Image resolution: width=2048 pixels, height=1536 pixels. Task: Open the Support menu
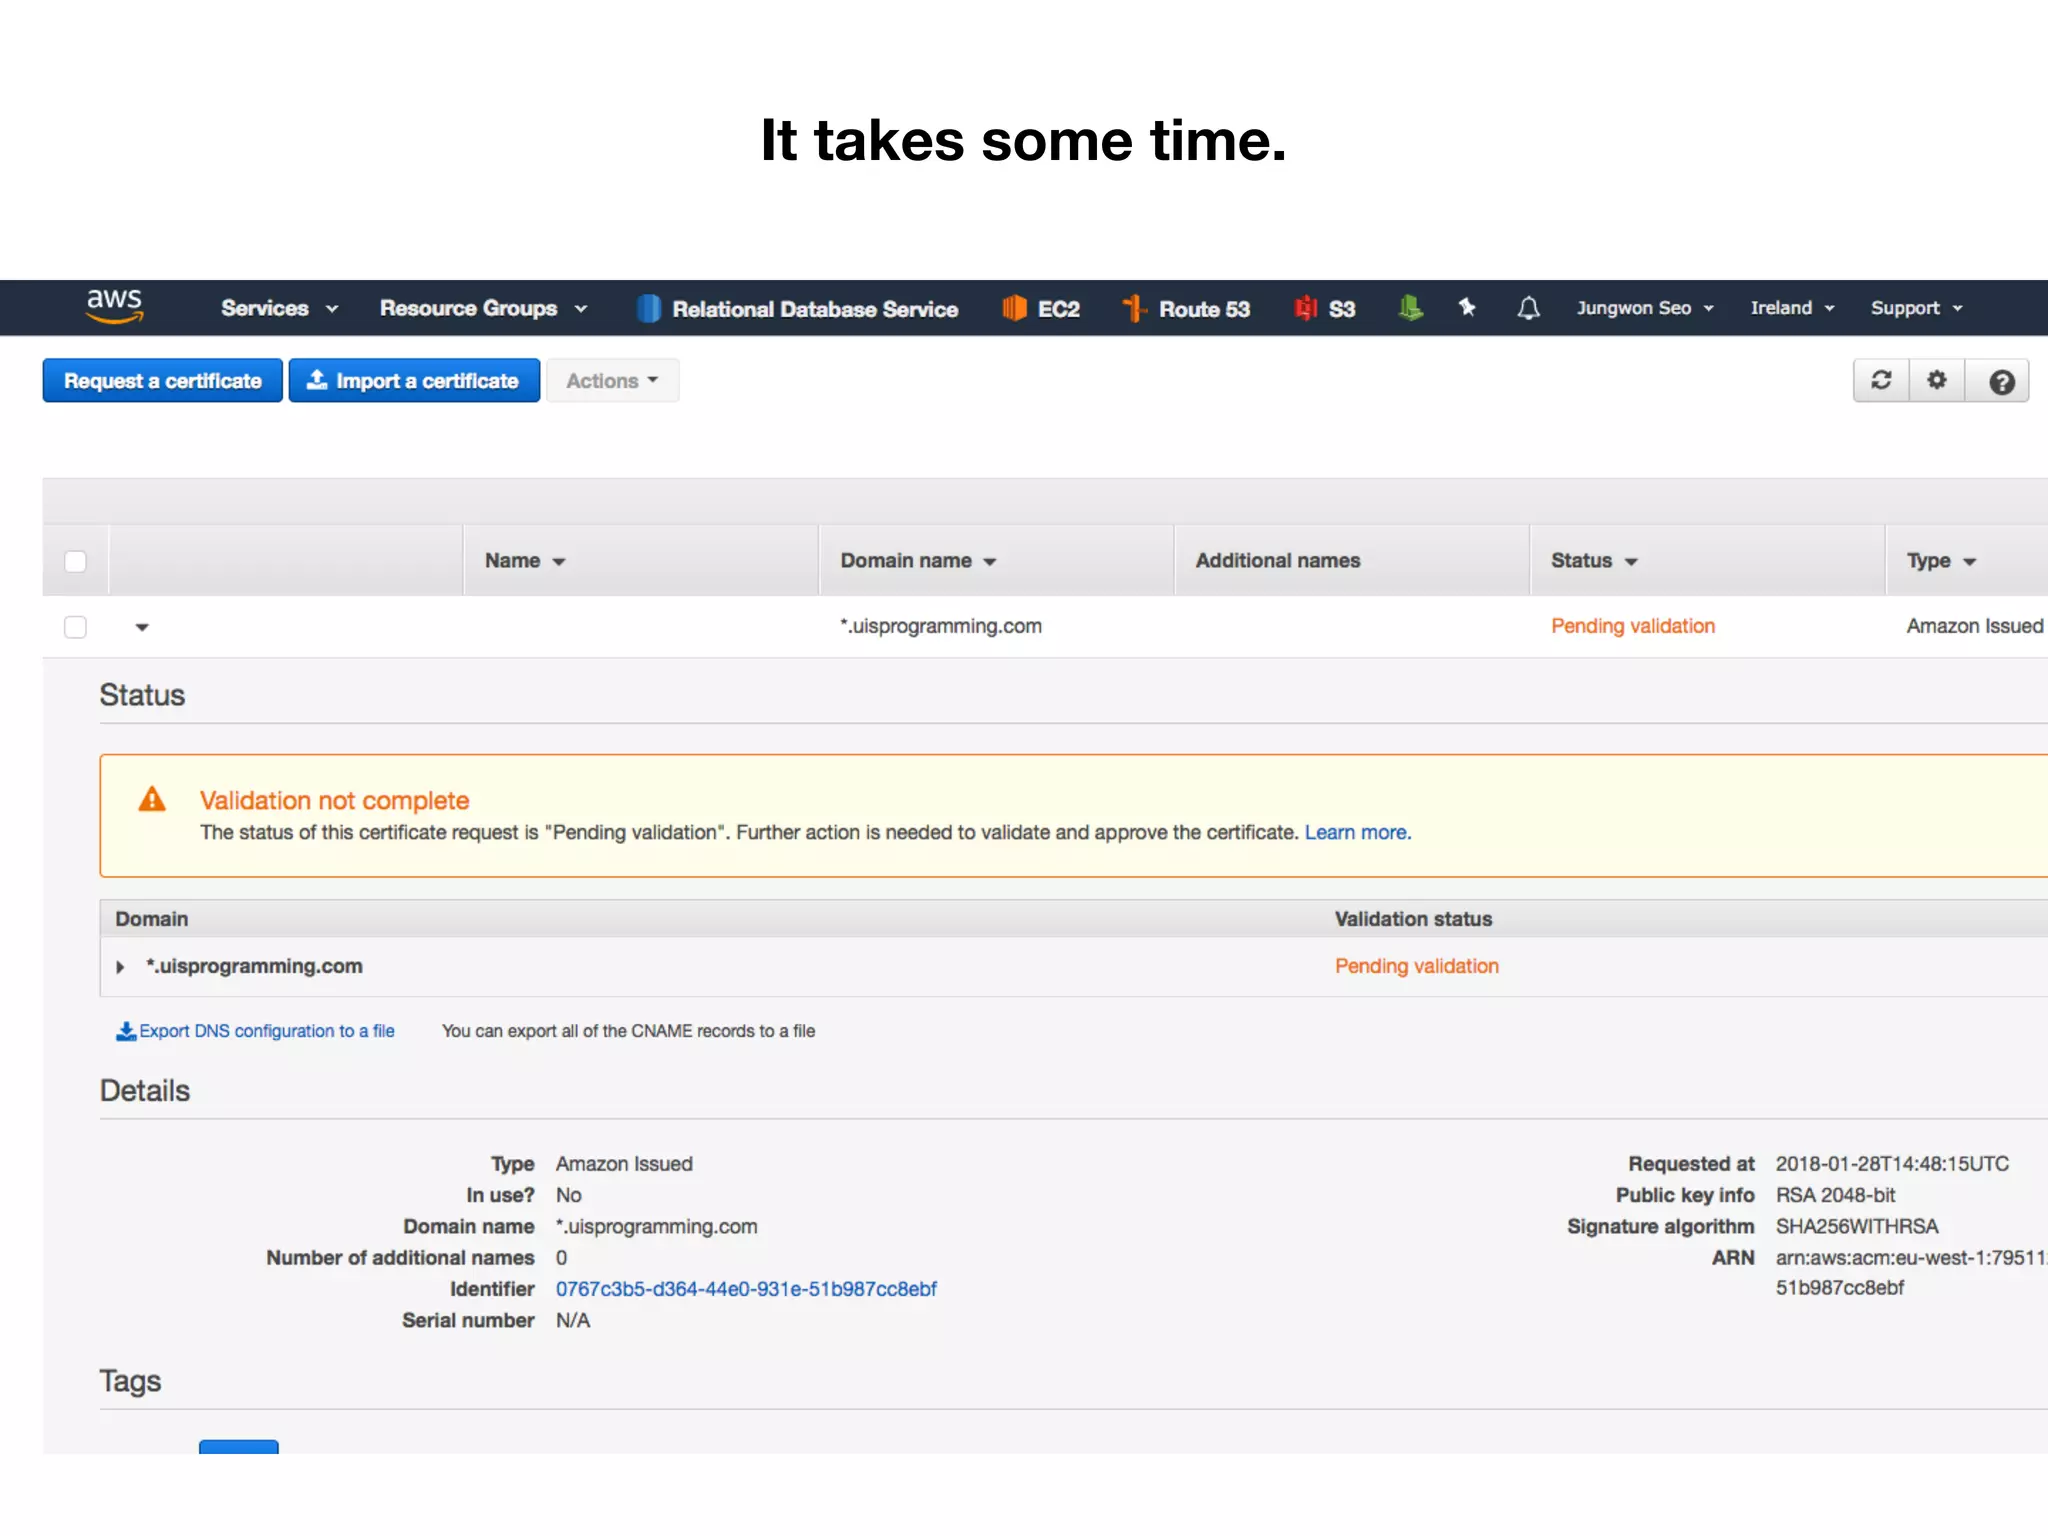[x=1916, y=308]
